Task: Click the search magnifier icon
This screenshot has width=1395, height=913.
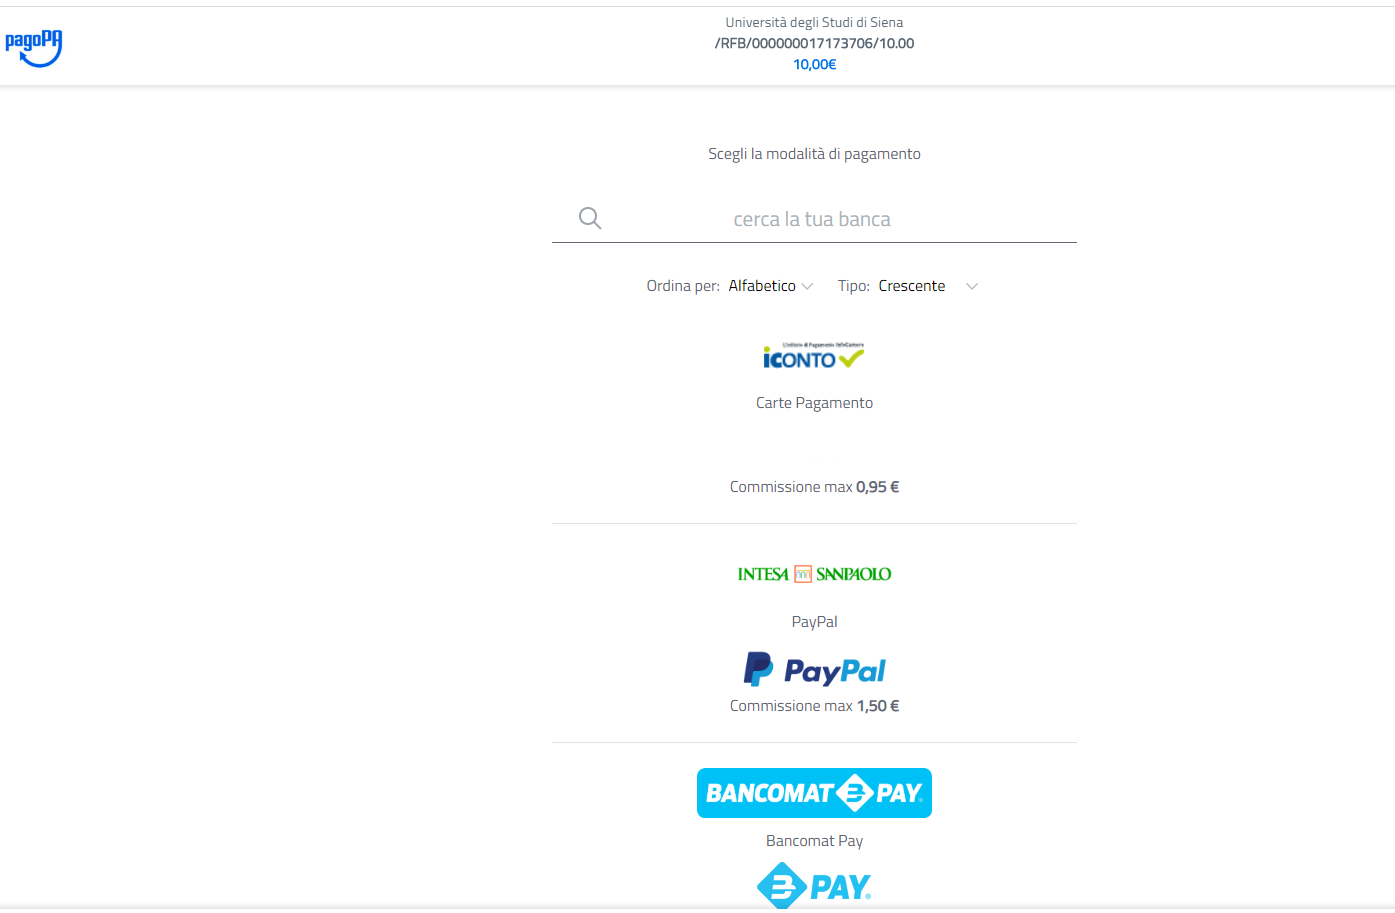Action: (590, 218)
